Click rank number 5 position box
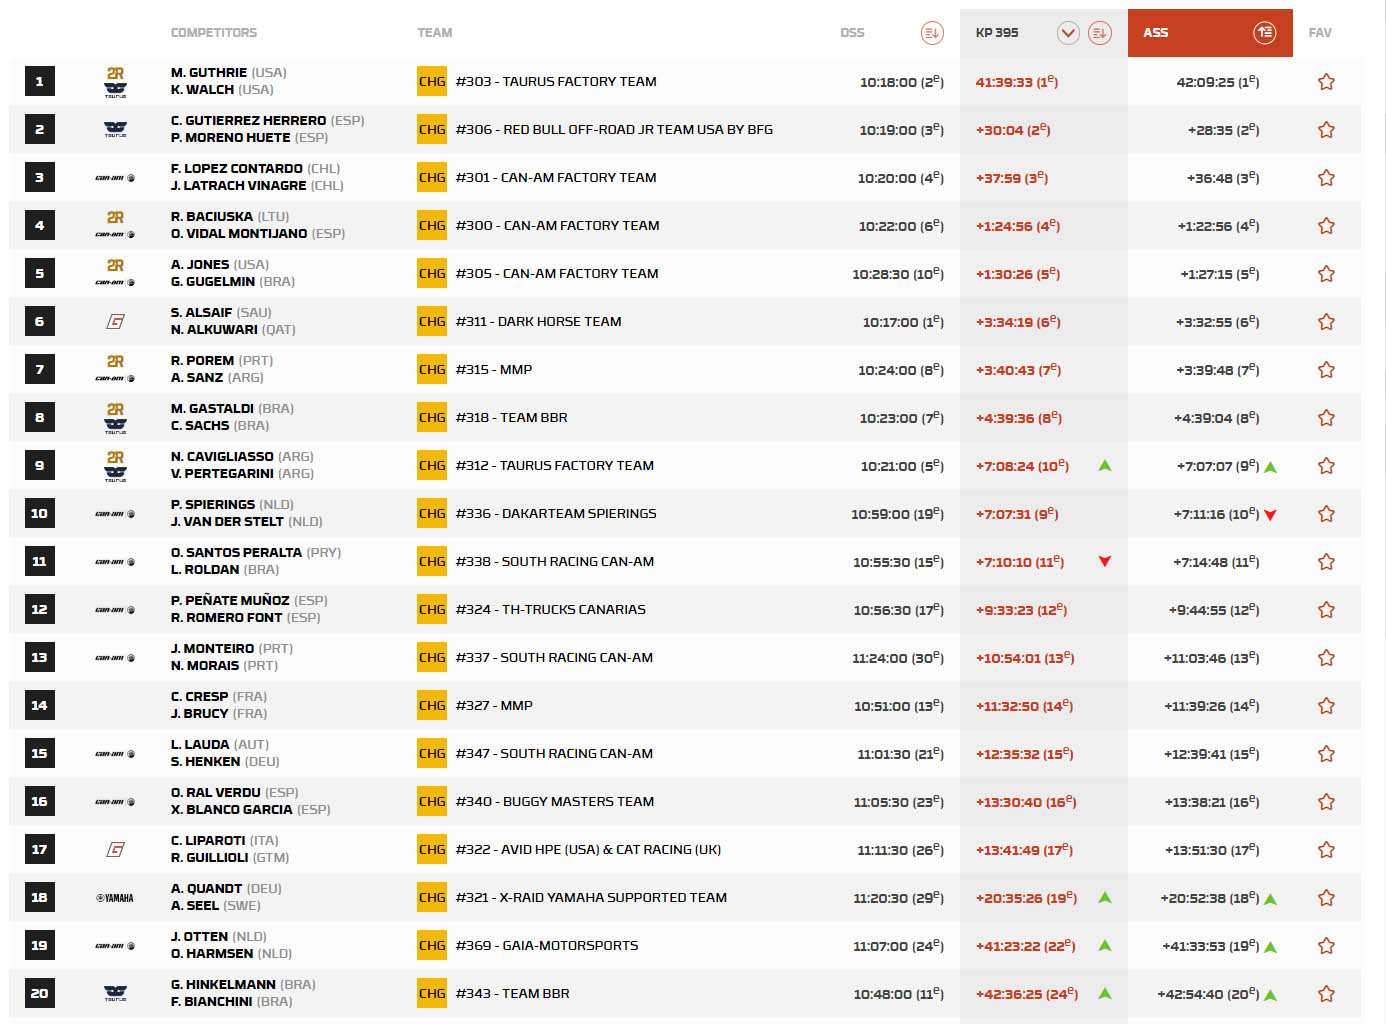 [x=39, y=274]
